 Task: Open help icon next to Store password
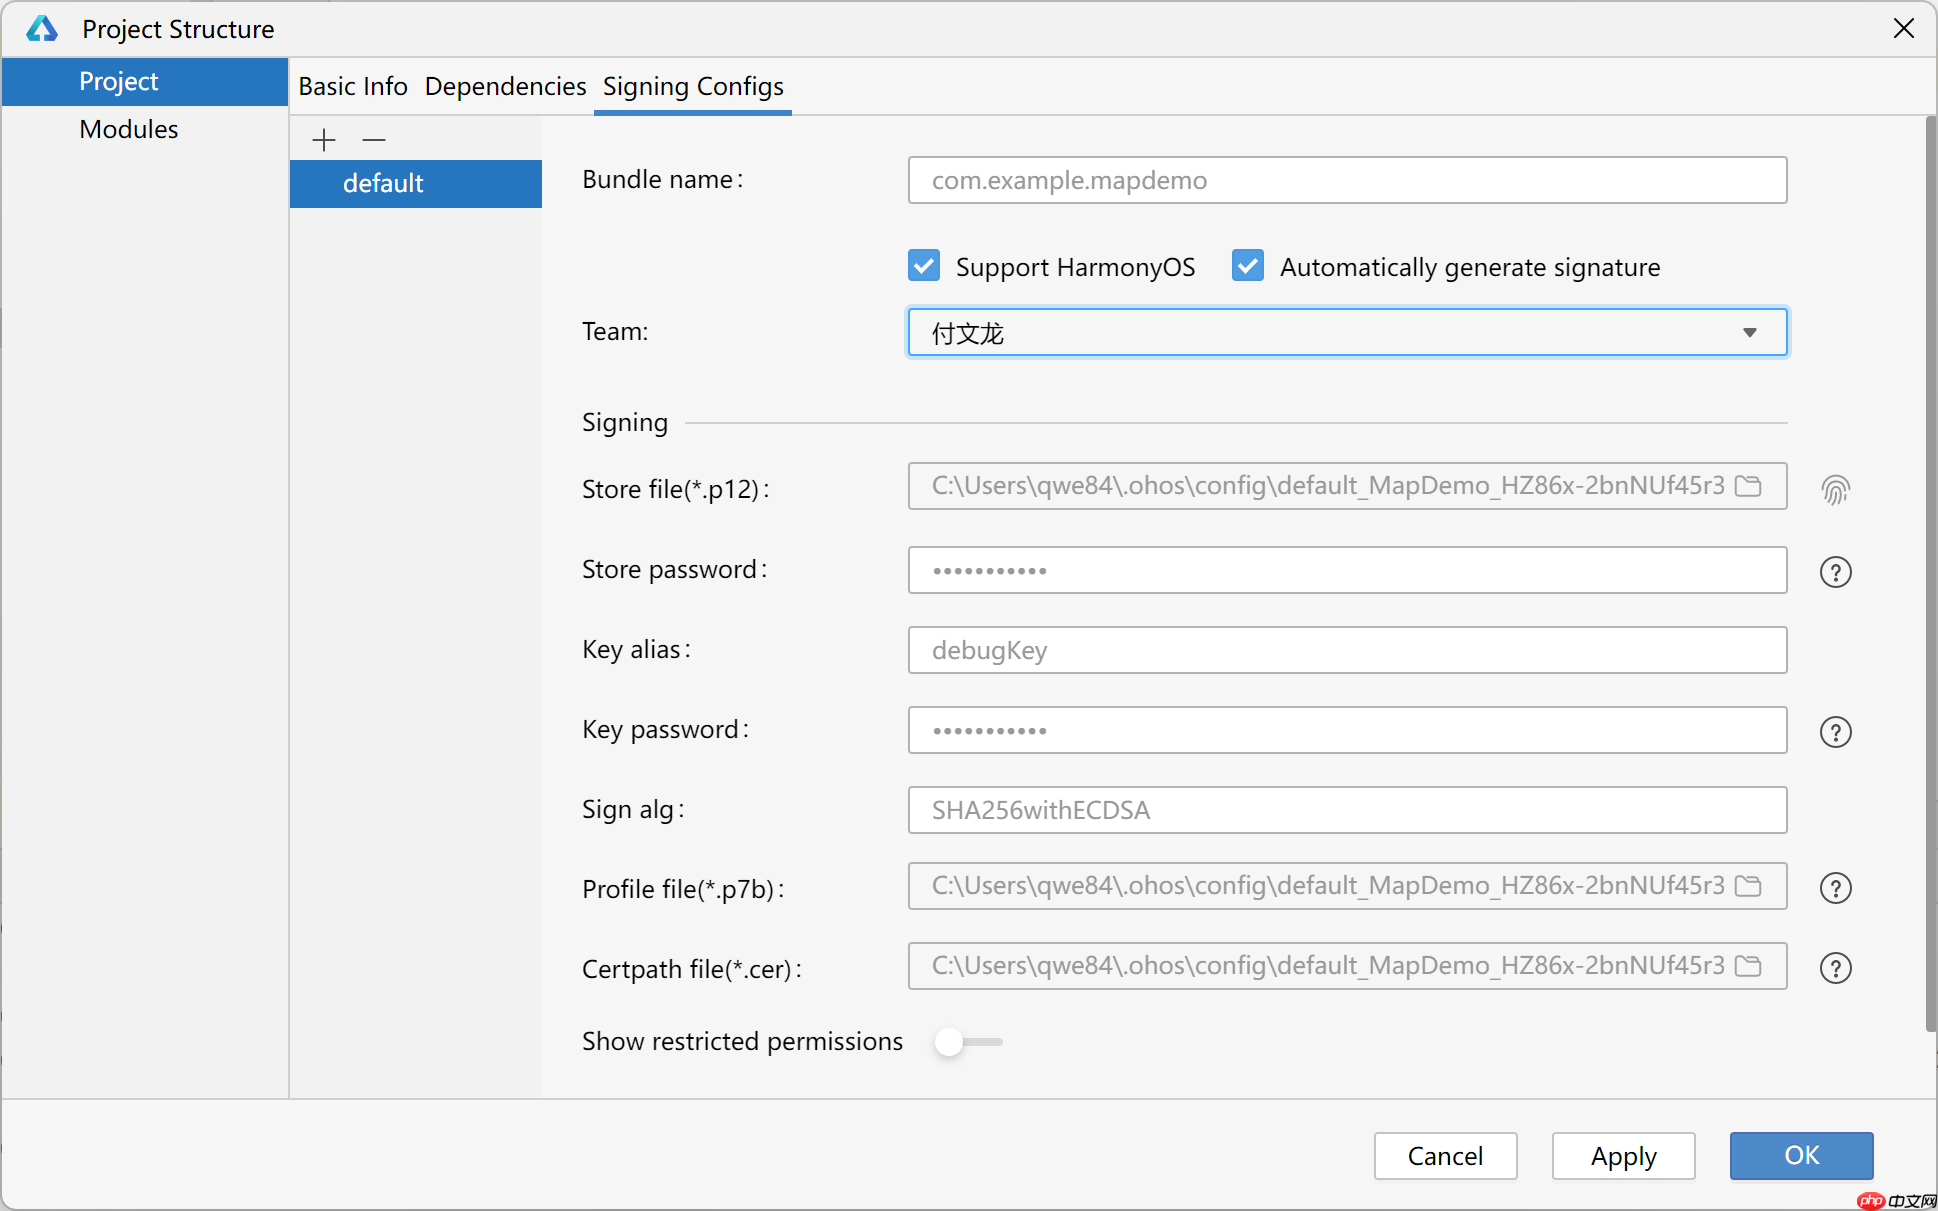[1835, 572]
